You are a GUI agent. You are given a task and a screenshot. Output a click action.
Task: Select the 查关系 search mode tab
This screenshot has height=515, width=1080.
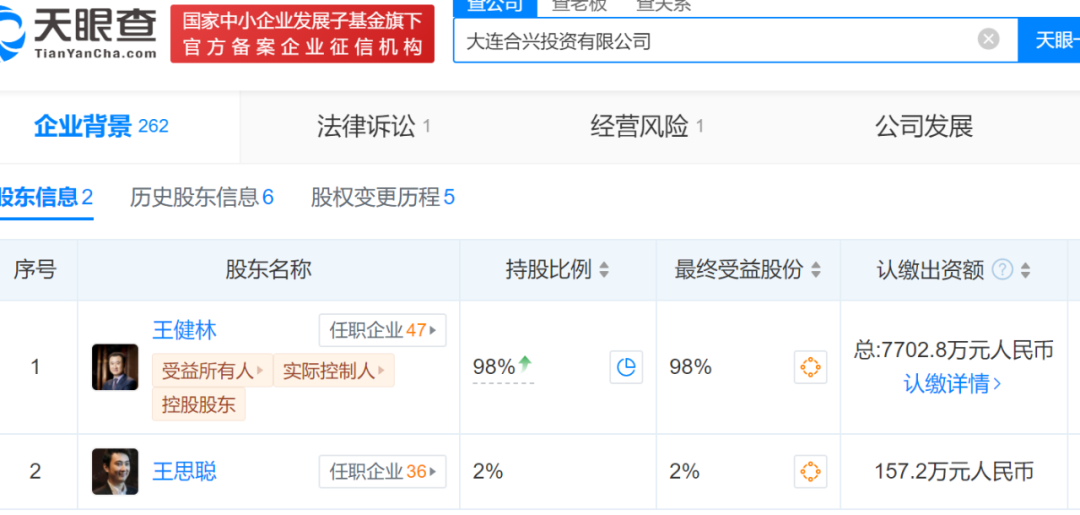coord(663,6)
